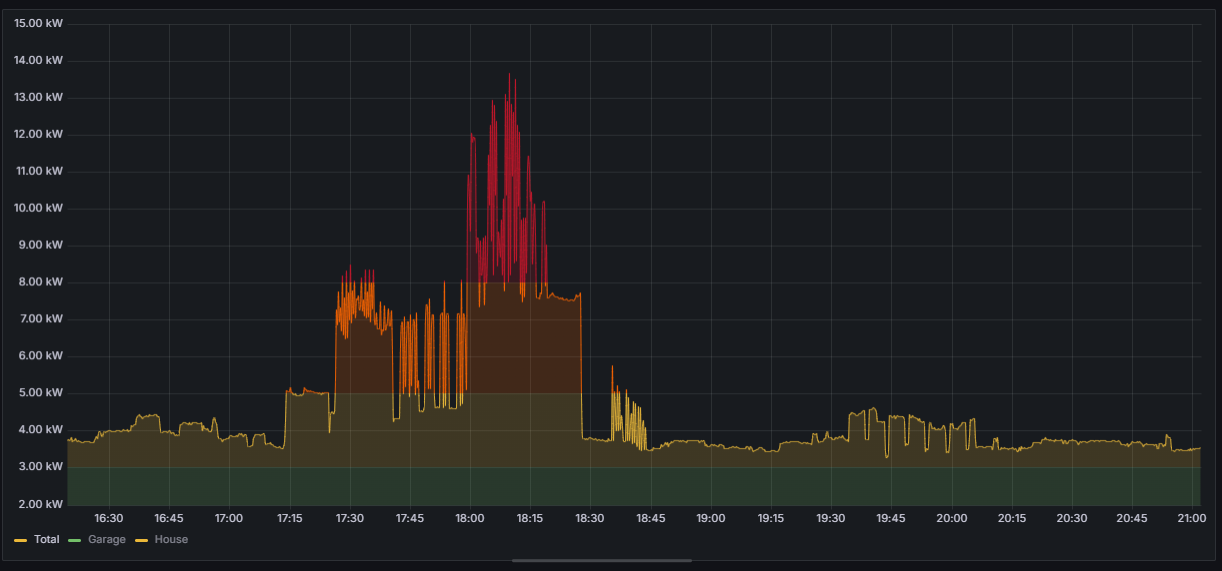
Task: Click the "10.00 kW" y-axis label
Action: click(38, 208)
